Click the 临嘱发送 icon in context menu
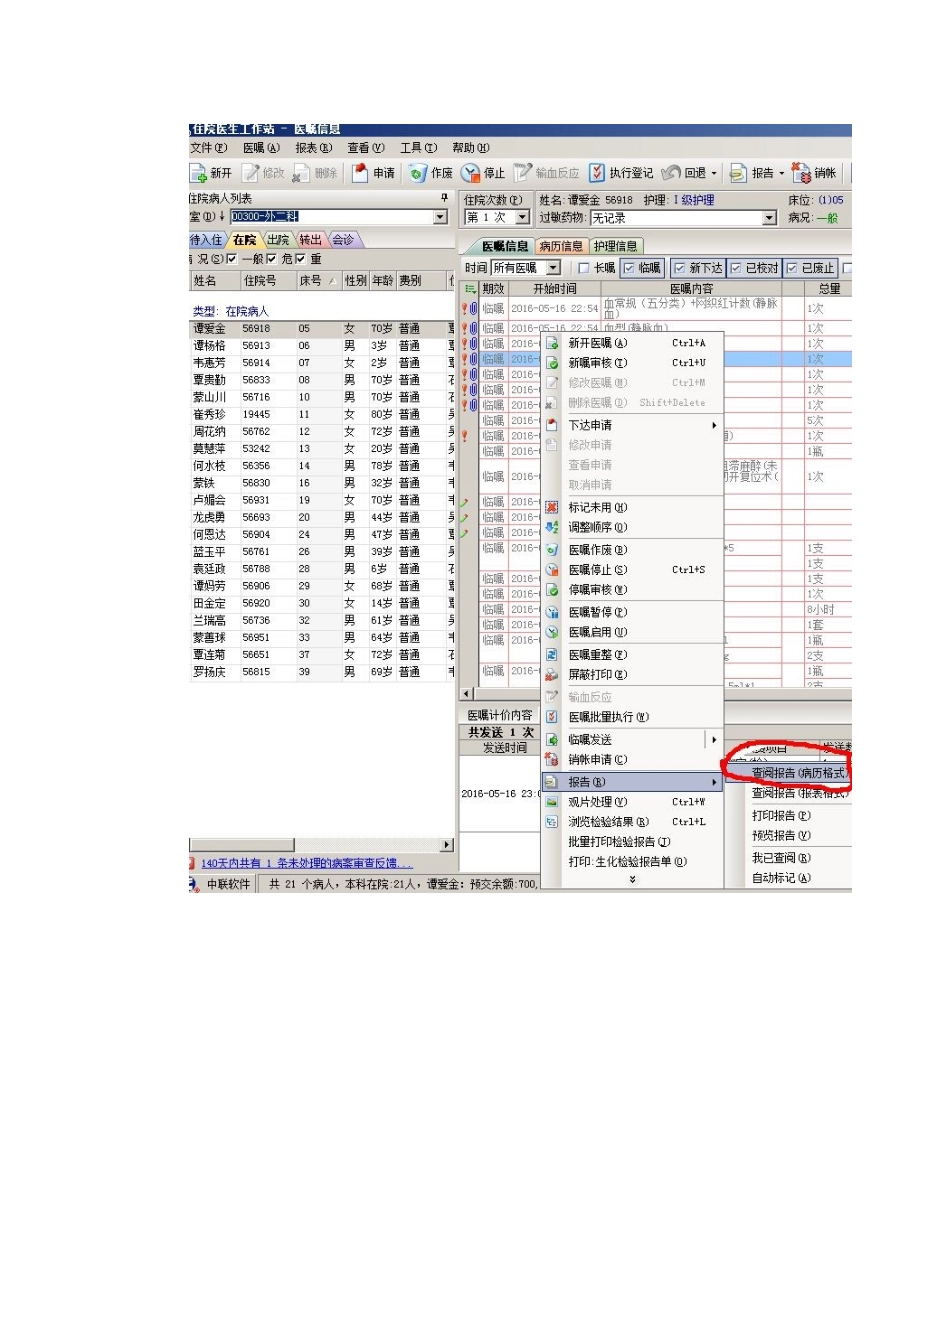 551,740
